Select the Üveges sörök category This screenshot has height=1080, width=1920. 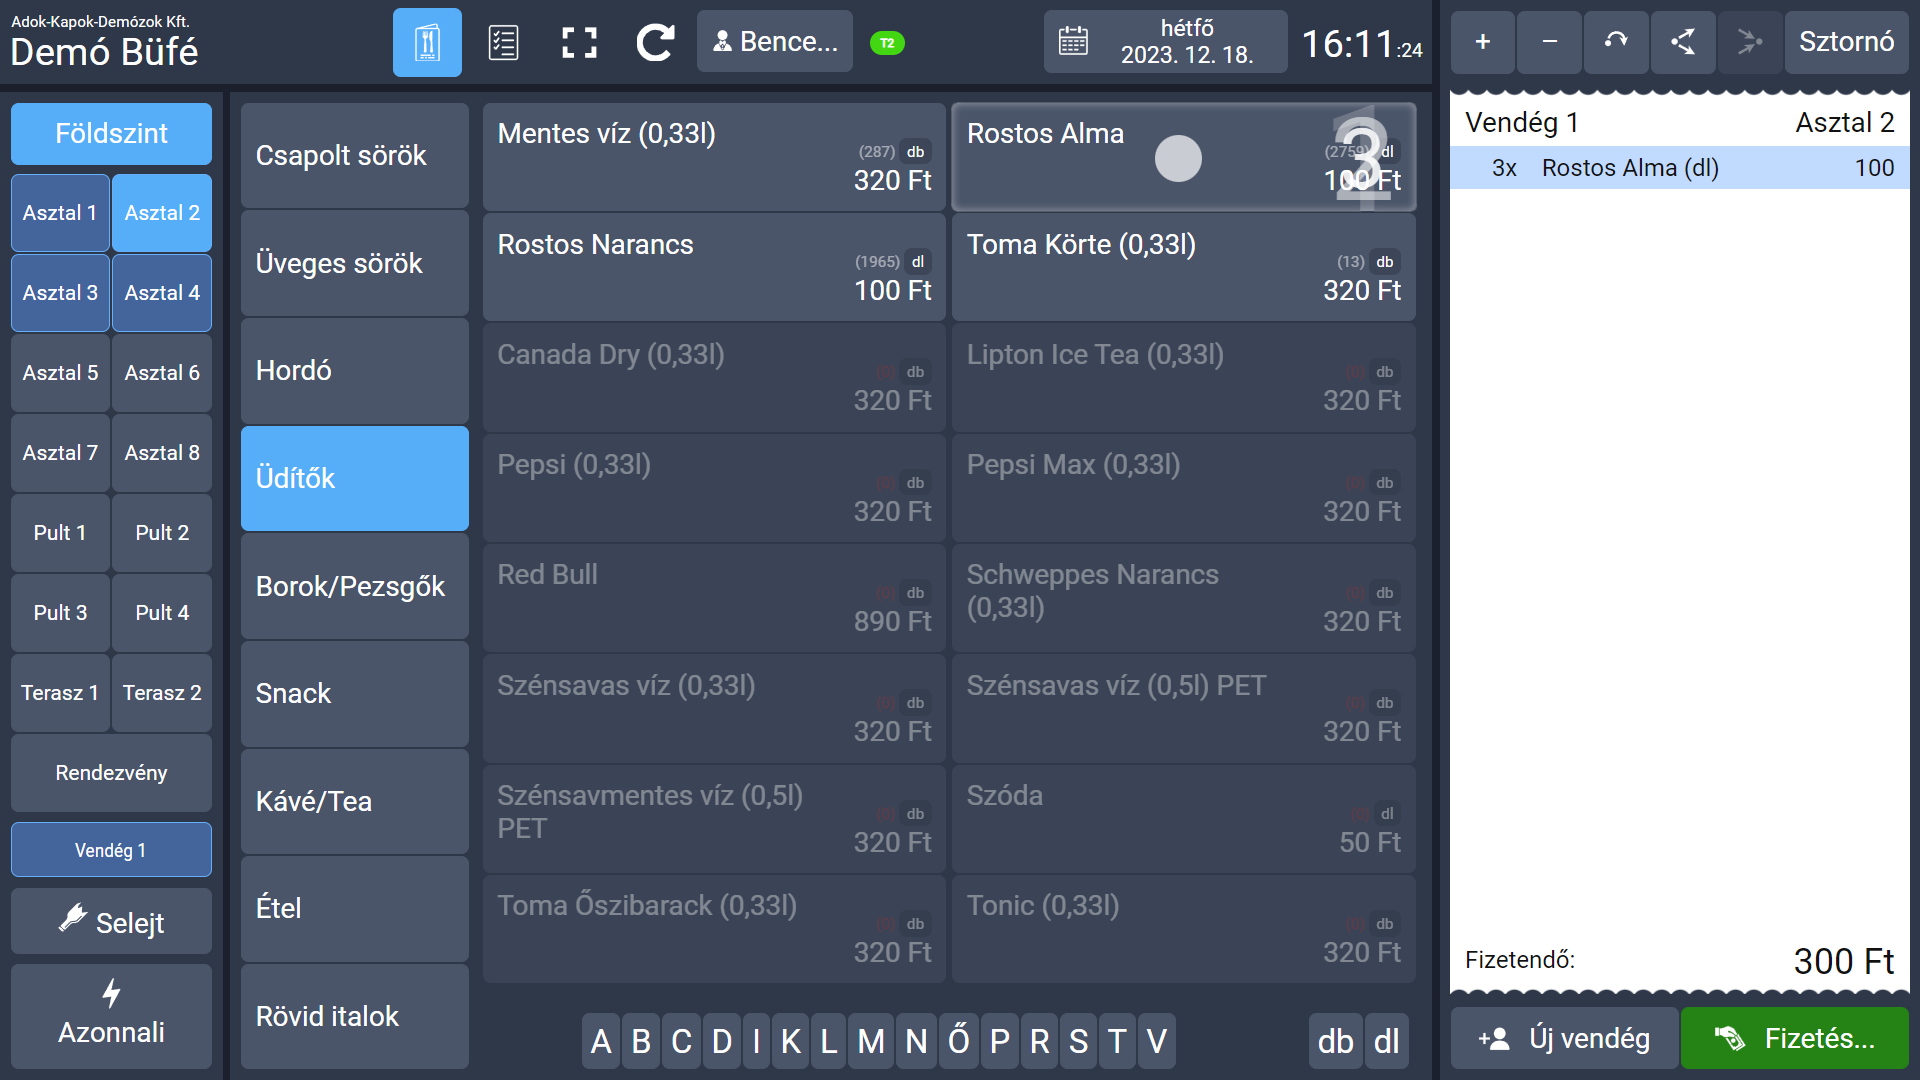(355, 264)
